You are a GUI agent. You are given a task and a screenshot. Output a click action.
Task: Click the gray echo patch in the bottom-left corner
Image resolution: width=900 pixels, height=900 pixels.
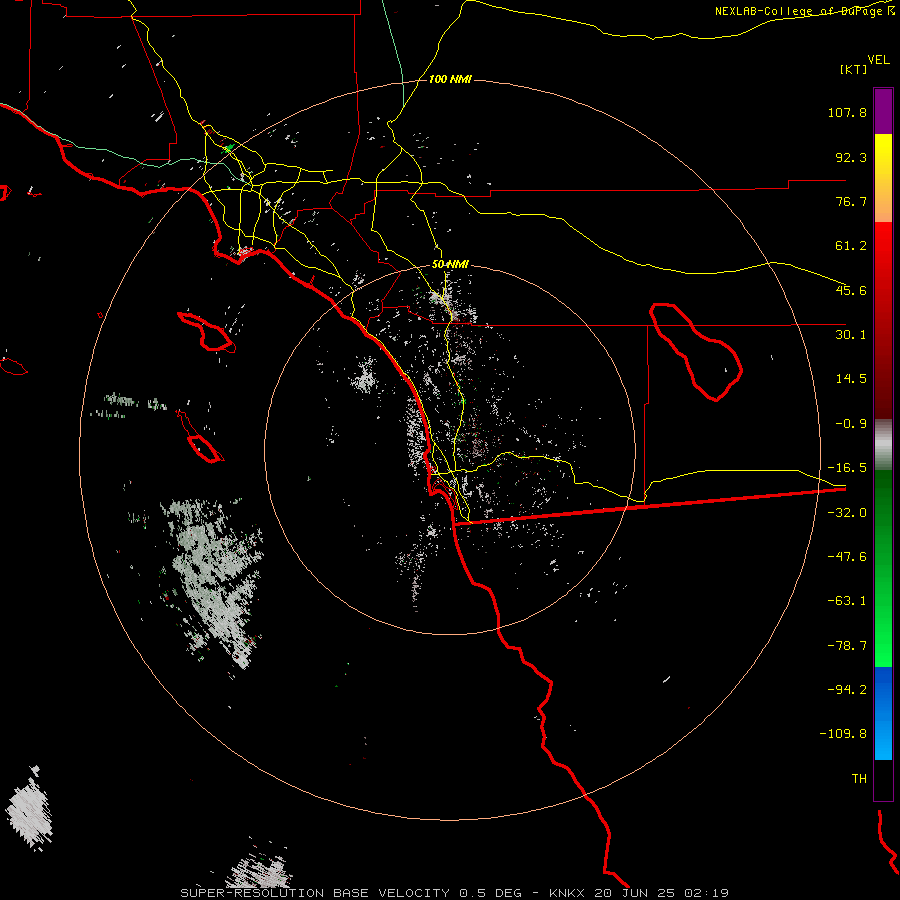point(29,808)
